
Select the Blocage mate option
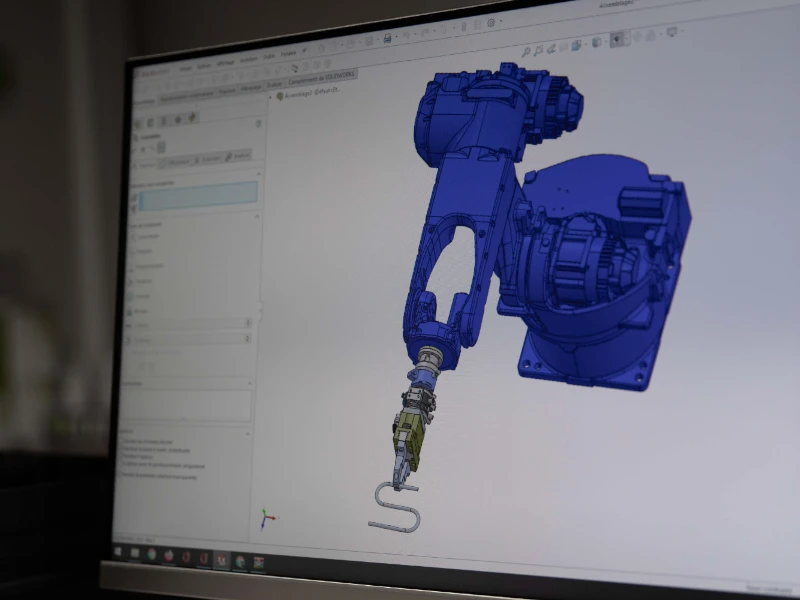coord(138,311)
